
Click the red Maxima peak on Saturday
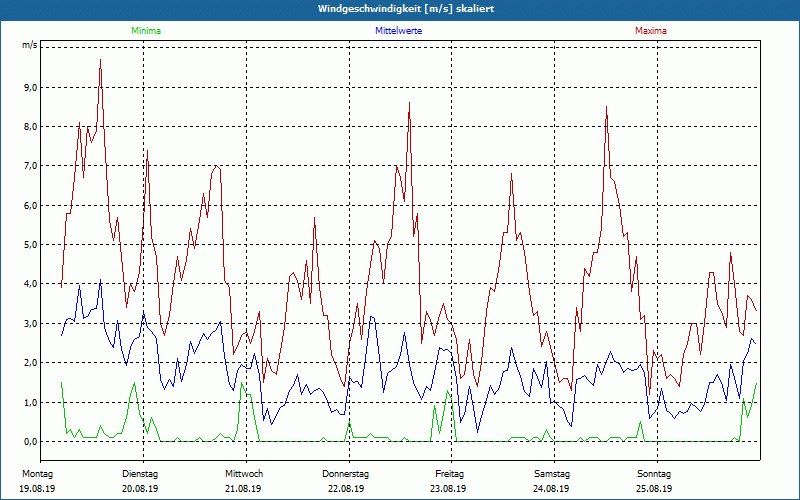[x=606, y=107]
